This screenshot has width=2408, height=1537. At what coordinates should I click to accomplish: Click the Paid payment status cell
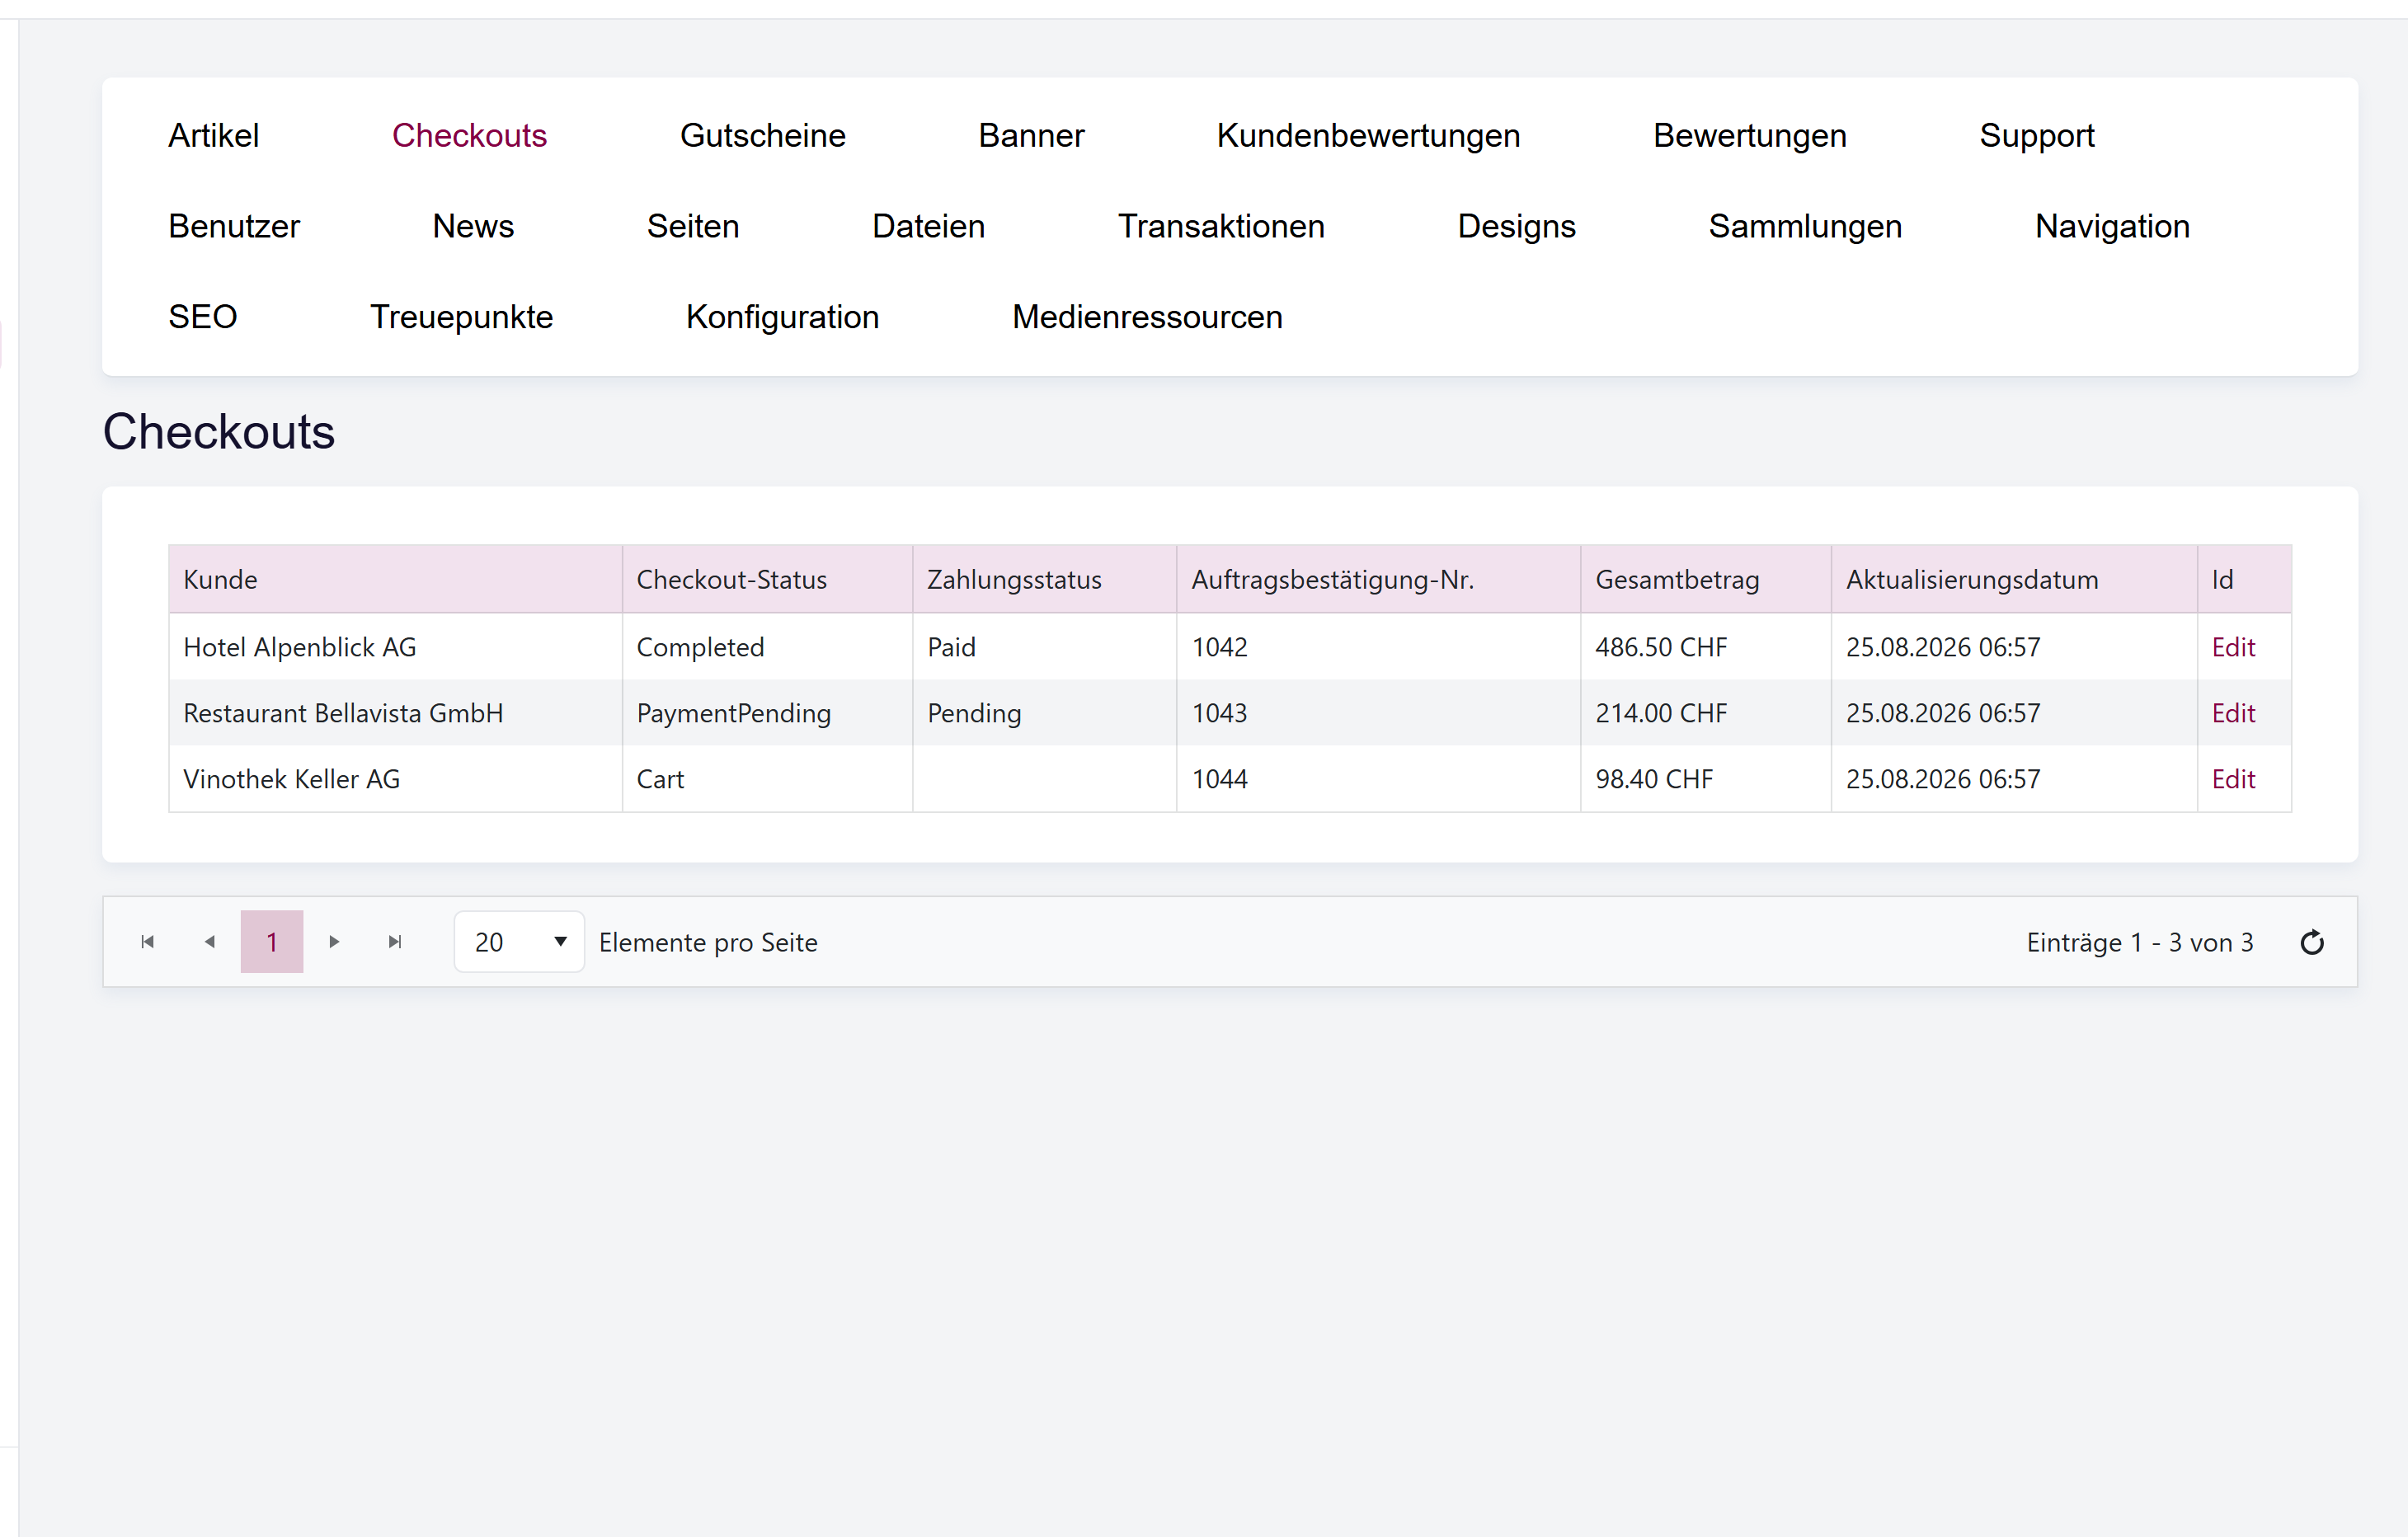1044,648
